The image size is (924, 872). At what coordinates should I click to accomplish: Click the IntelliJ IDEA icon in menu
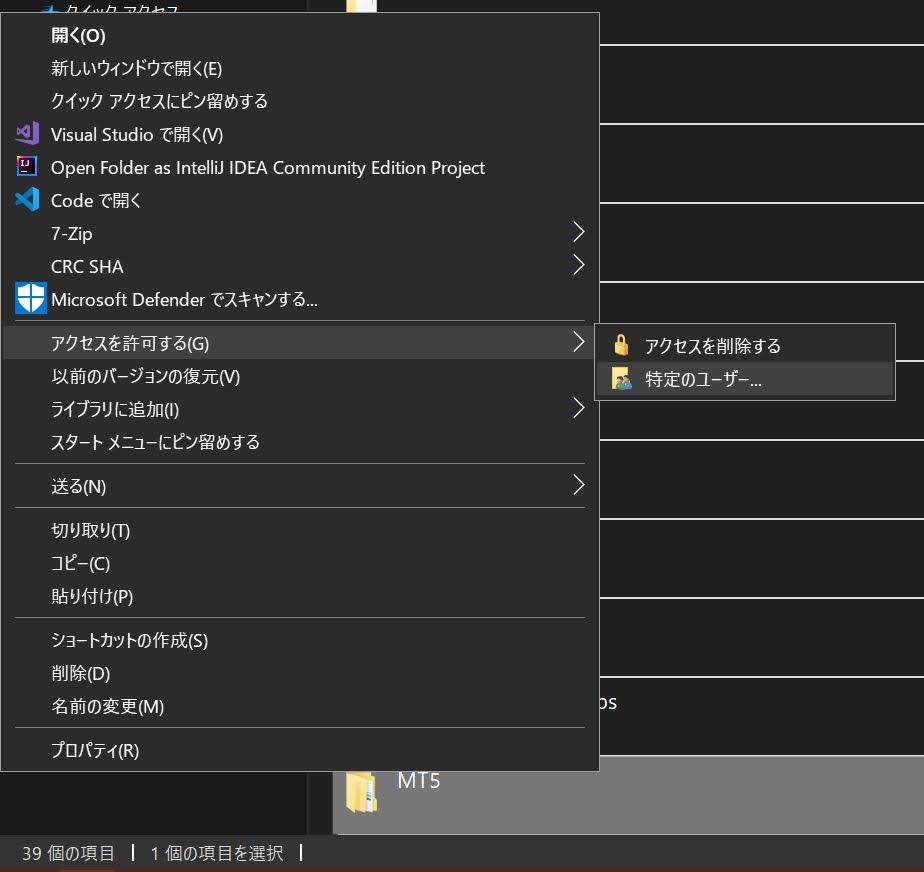[x=27, y=167]
